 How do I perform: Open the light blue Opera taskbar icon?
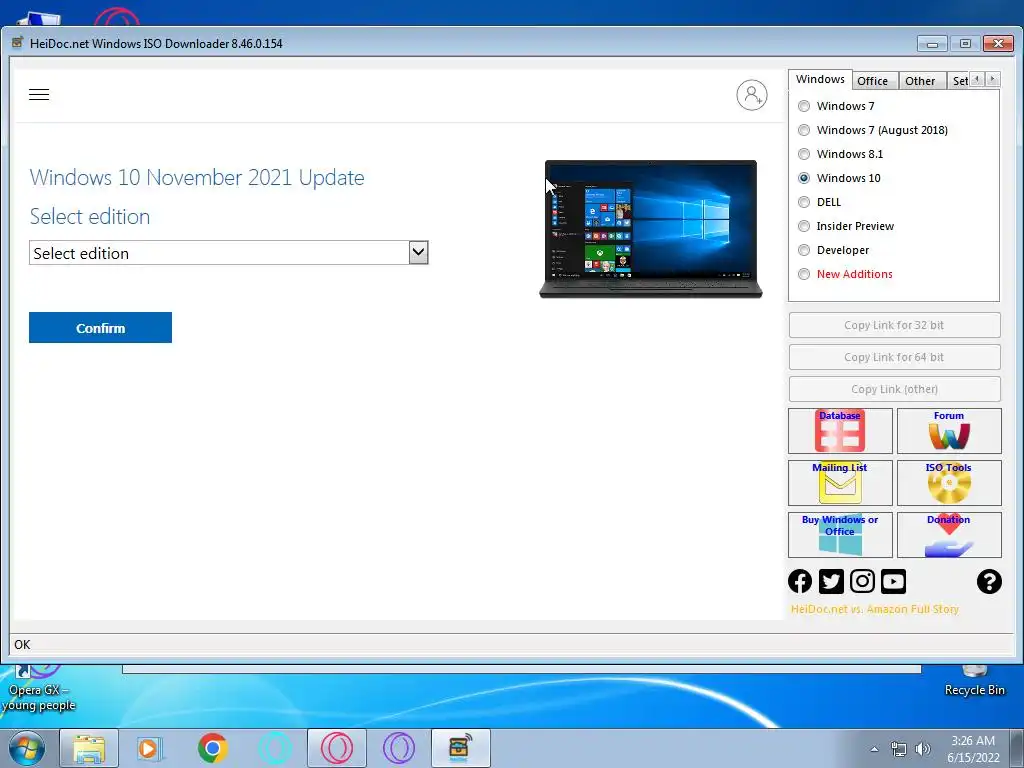coord(275,748)
